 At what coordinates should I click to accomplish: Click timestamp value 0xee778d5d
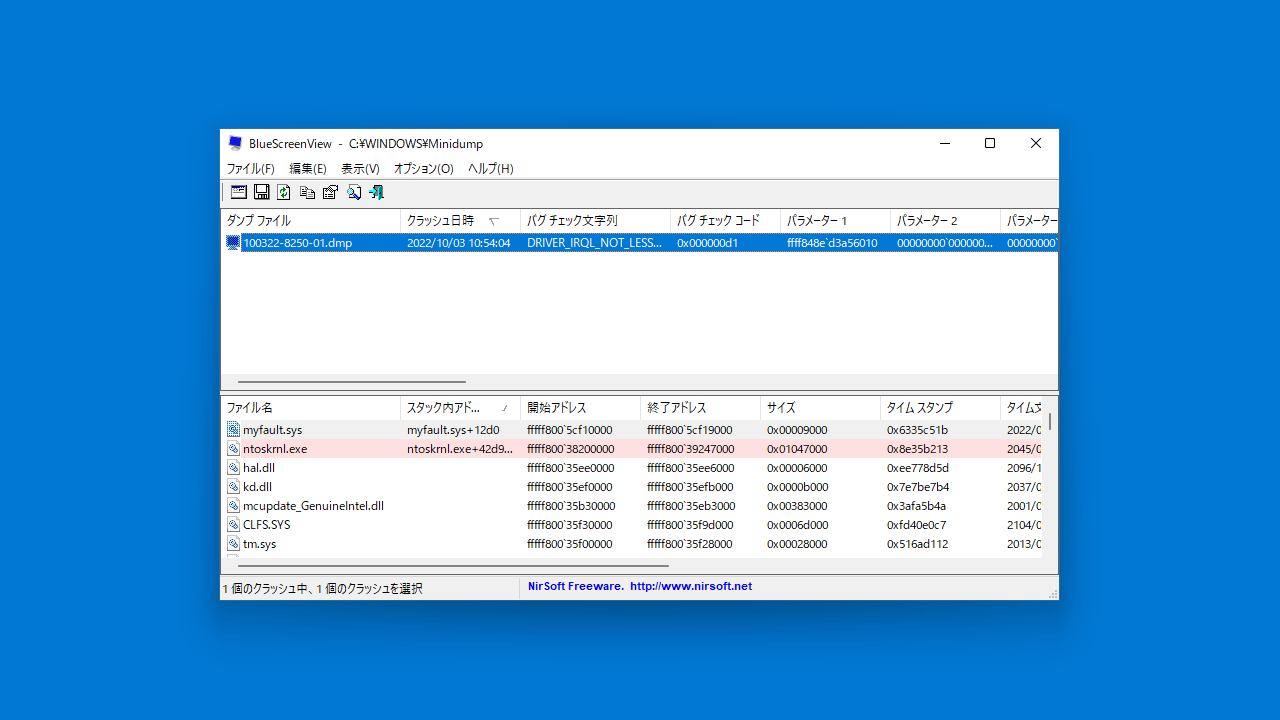tap(918, 468)
